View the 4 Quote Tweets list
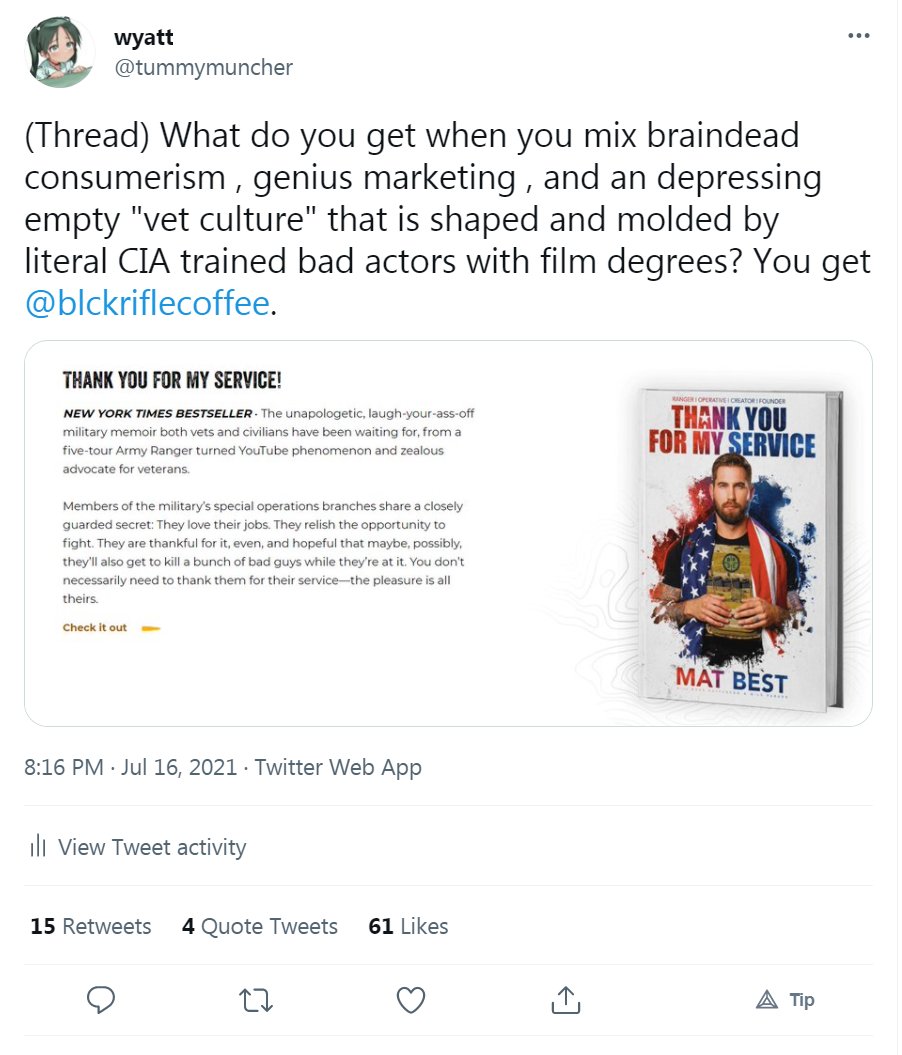The image size is (902, 1055). [260, 926]
